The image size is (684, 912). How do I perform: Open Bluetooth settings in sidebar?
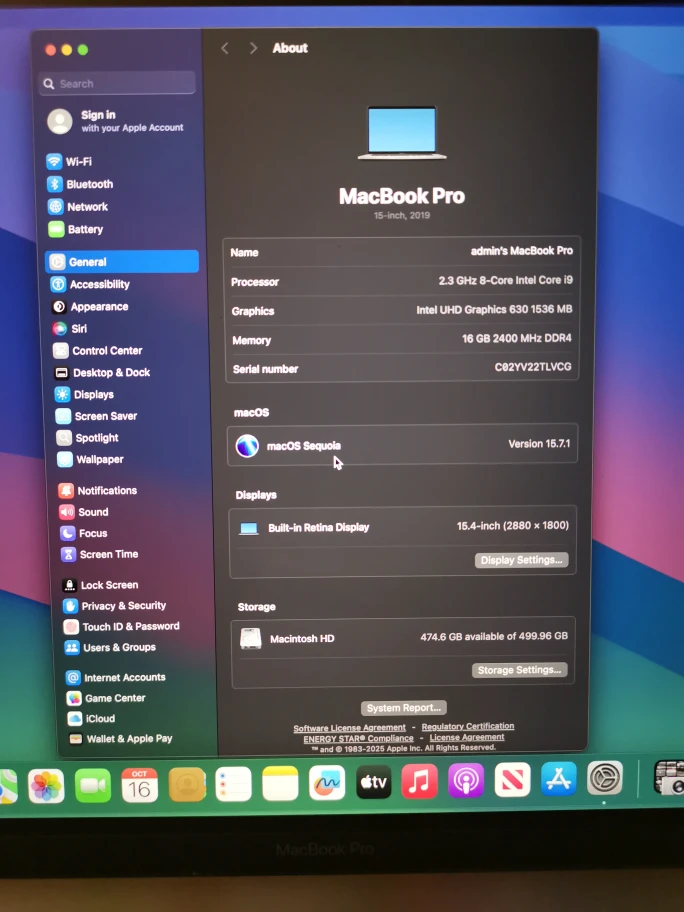click(x=80, y=184)
